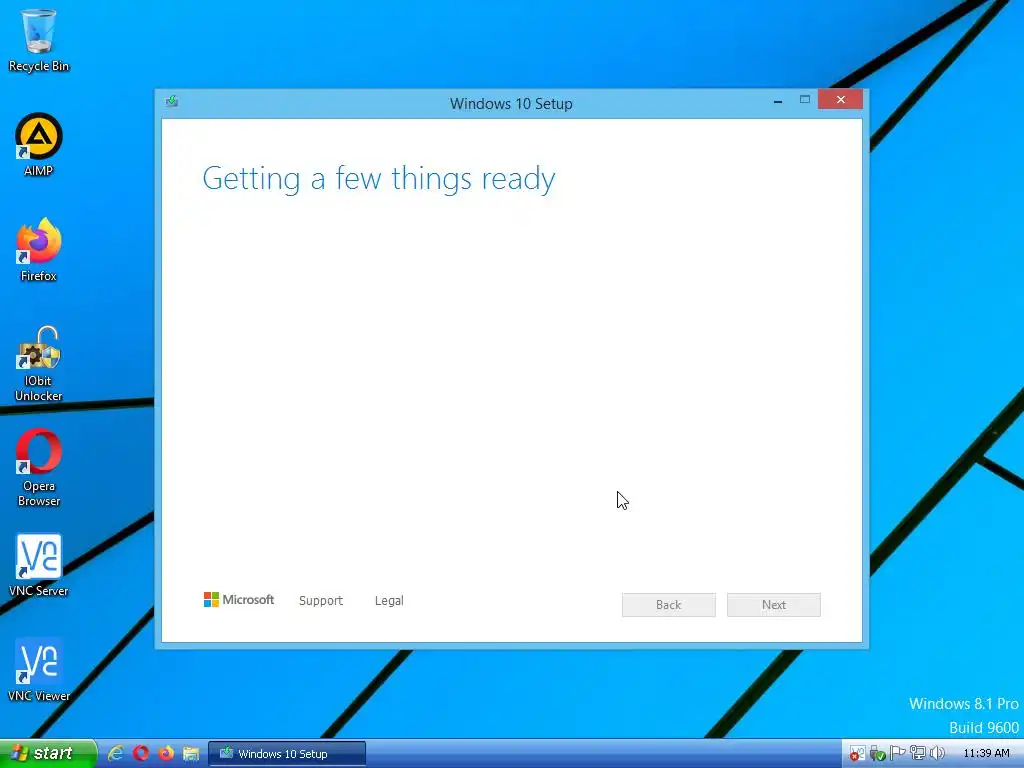Click the VNC Server tray icon
1024x768 pixels.
857,754
